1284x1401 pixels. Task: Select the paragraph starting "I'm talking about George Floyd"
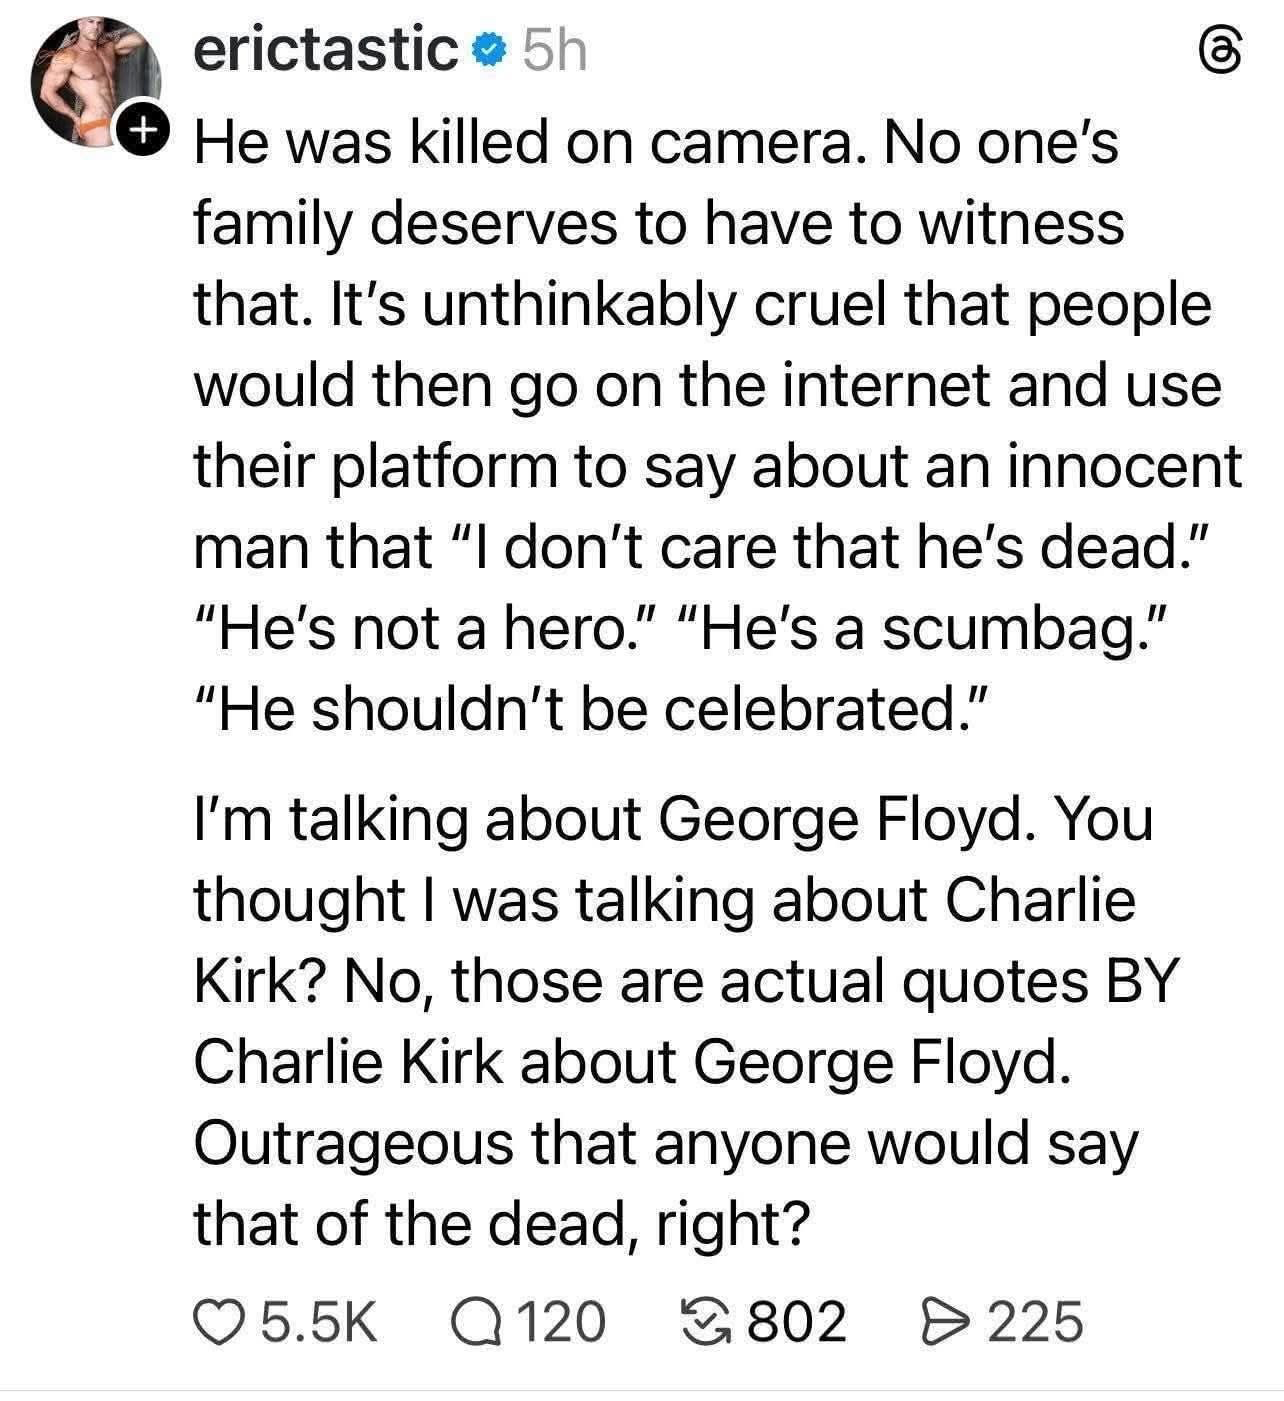coord(689,1022)
